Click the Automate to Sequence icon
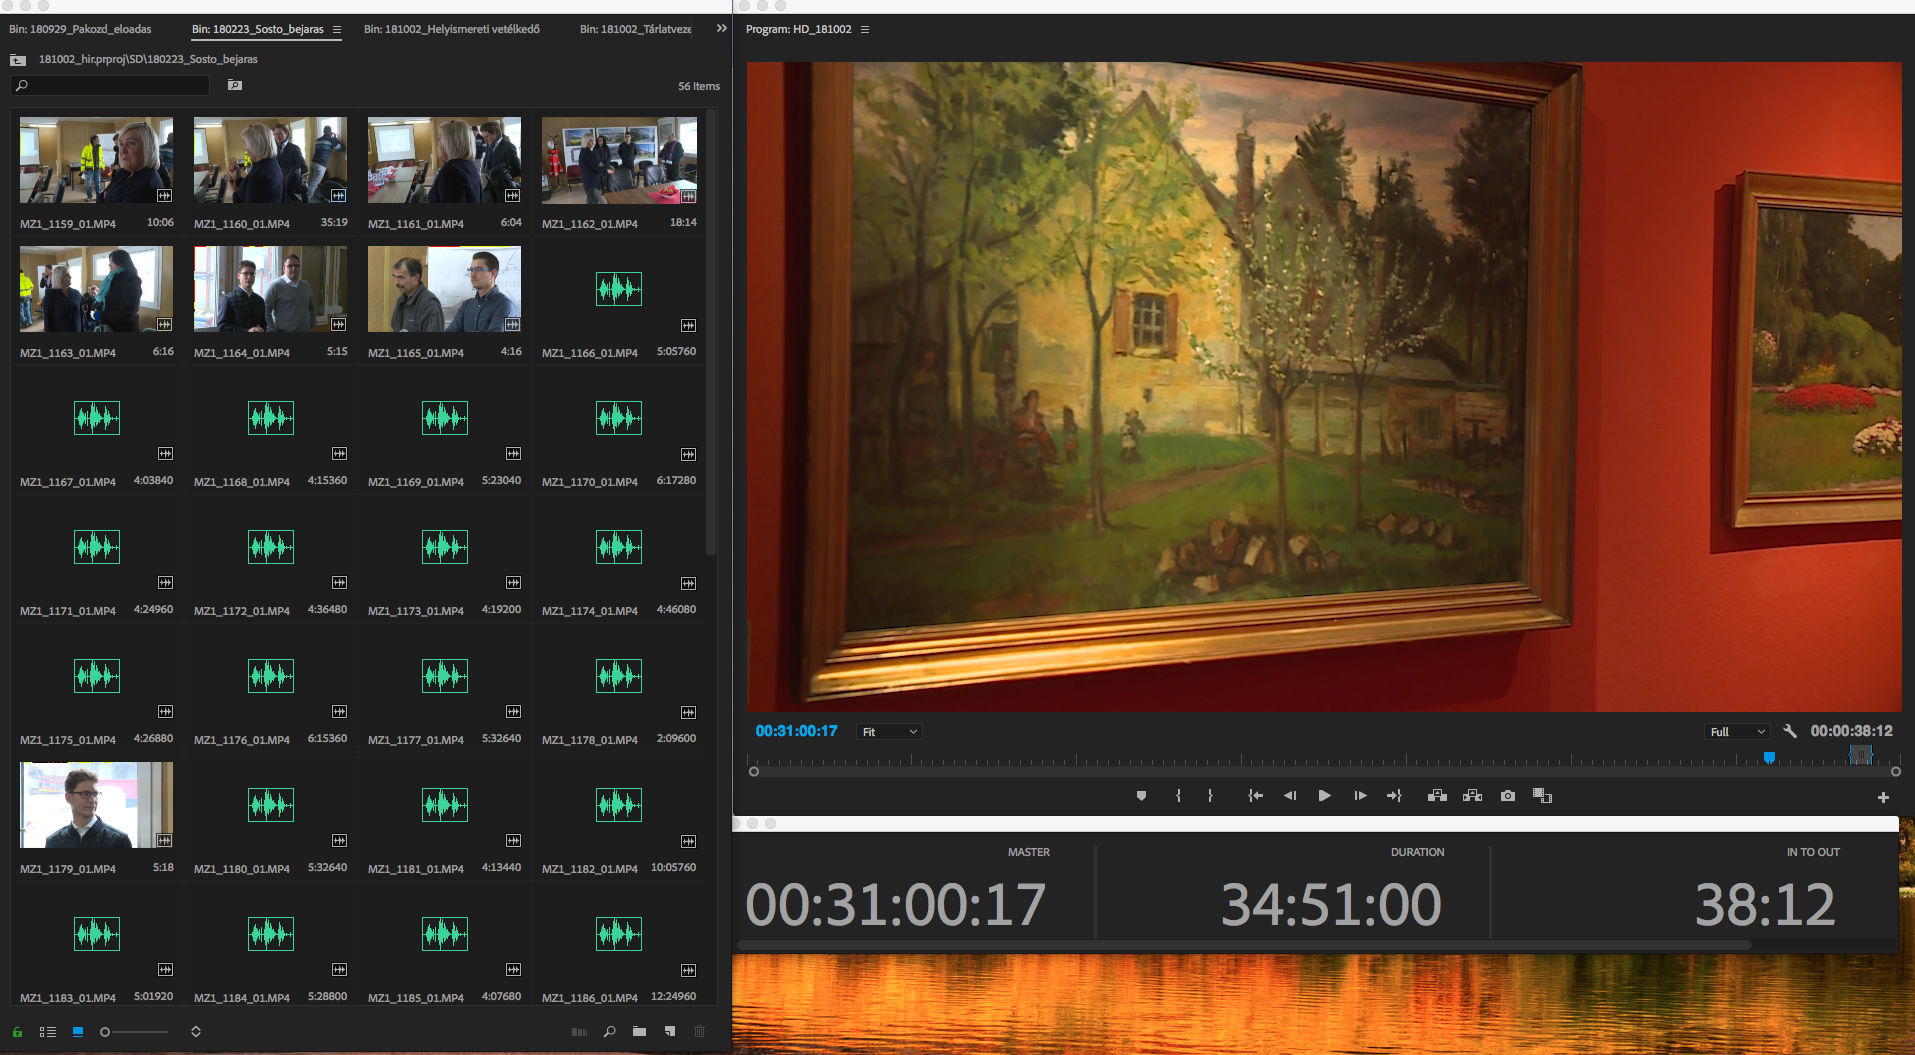This screenshot has width=1915, height=1055. [x=579, y=1032]
